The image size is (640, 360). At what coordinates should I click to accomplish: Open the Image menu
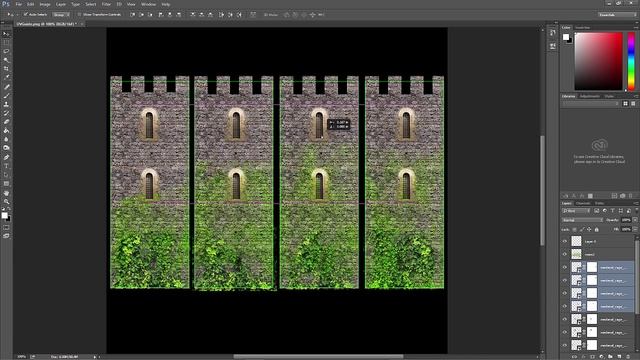tap(45, 4)
